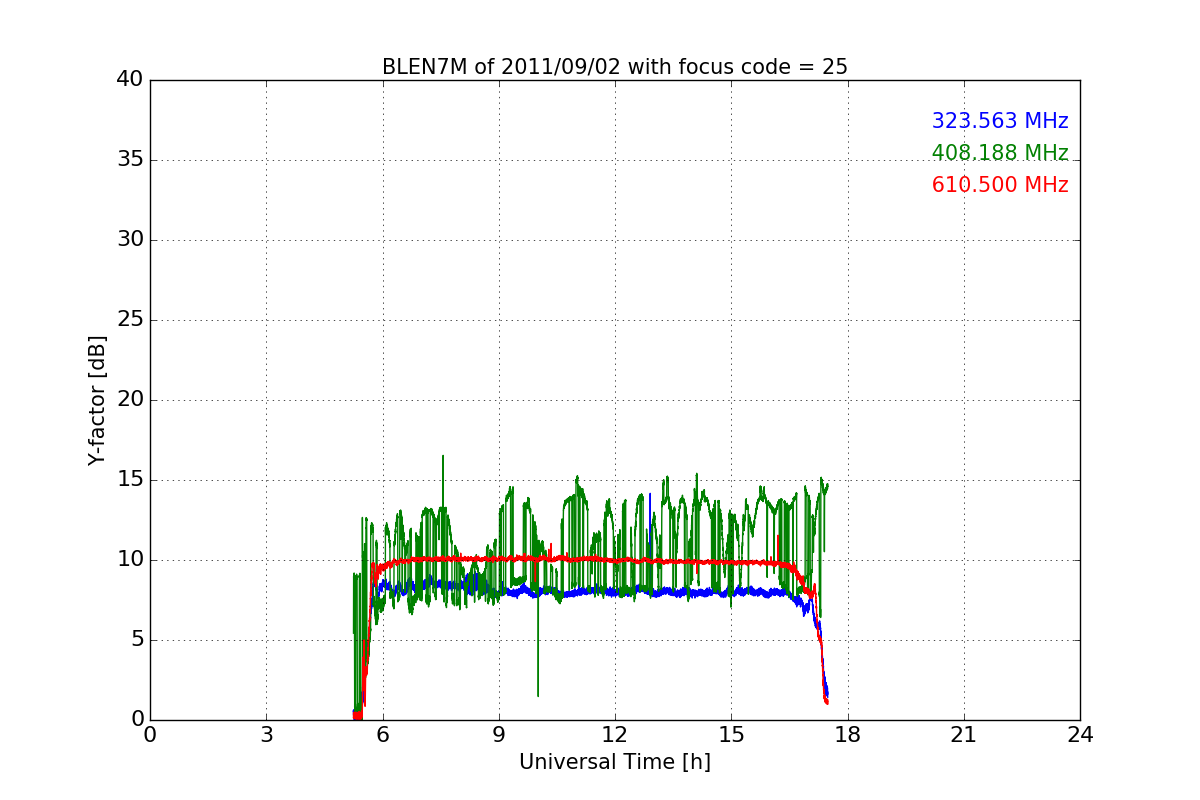Click the y-axis tick label '15'

click(130, 480)
